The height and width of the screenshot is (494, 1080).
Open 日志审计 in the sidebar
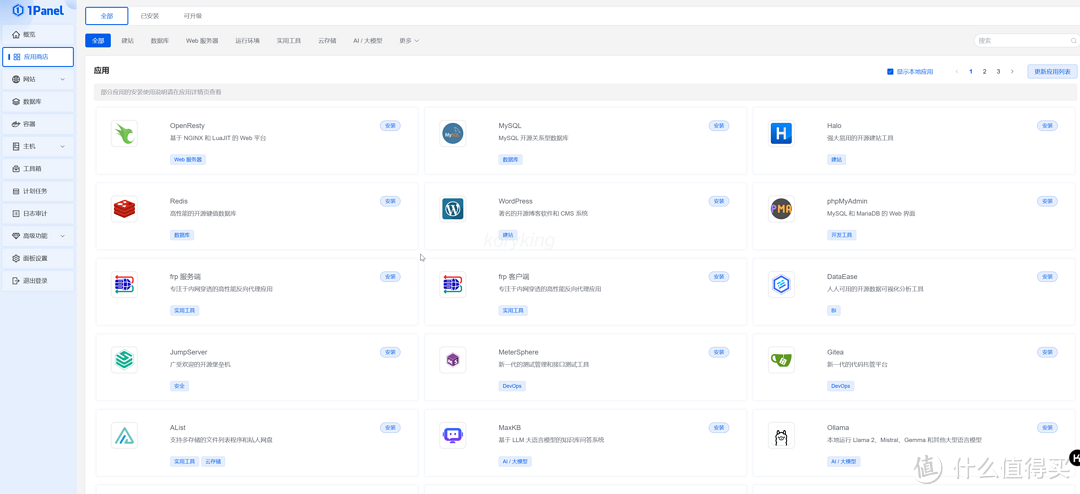(x=38, y=214)
